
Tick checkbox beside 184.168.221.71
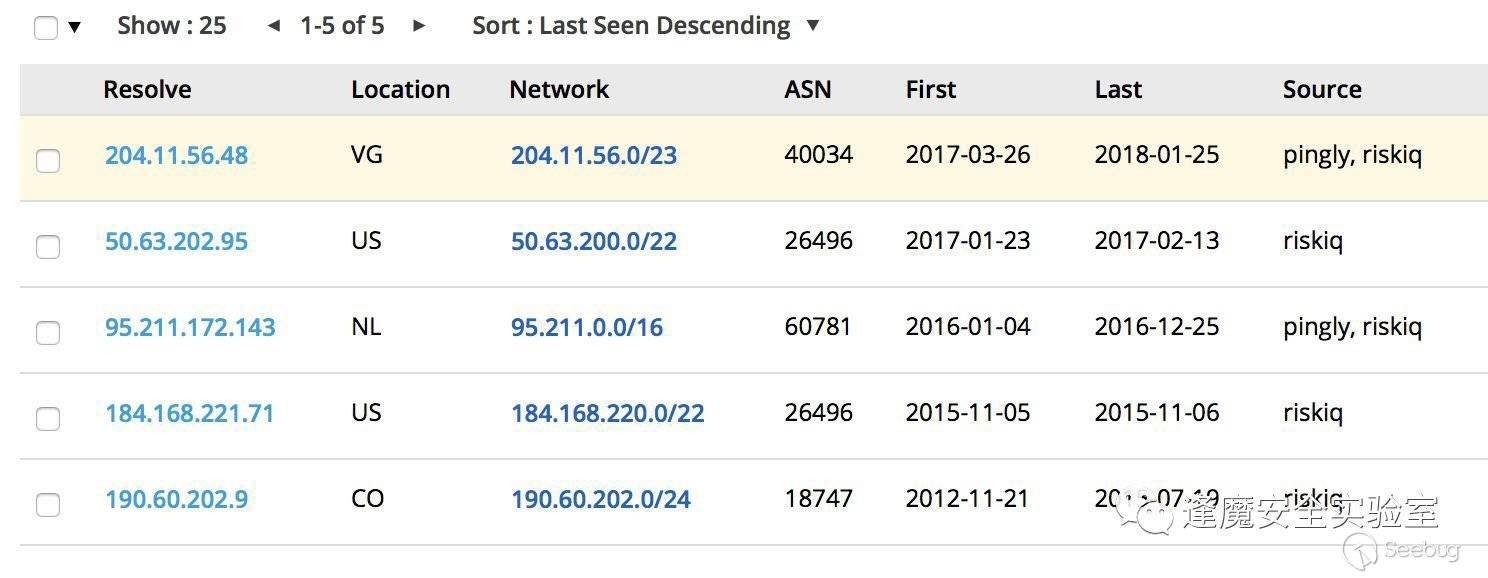(48, 418)
